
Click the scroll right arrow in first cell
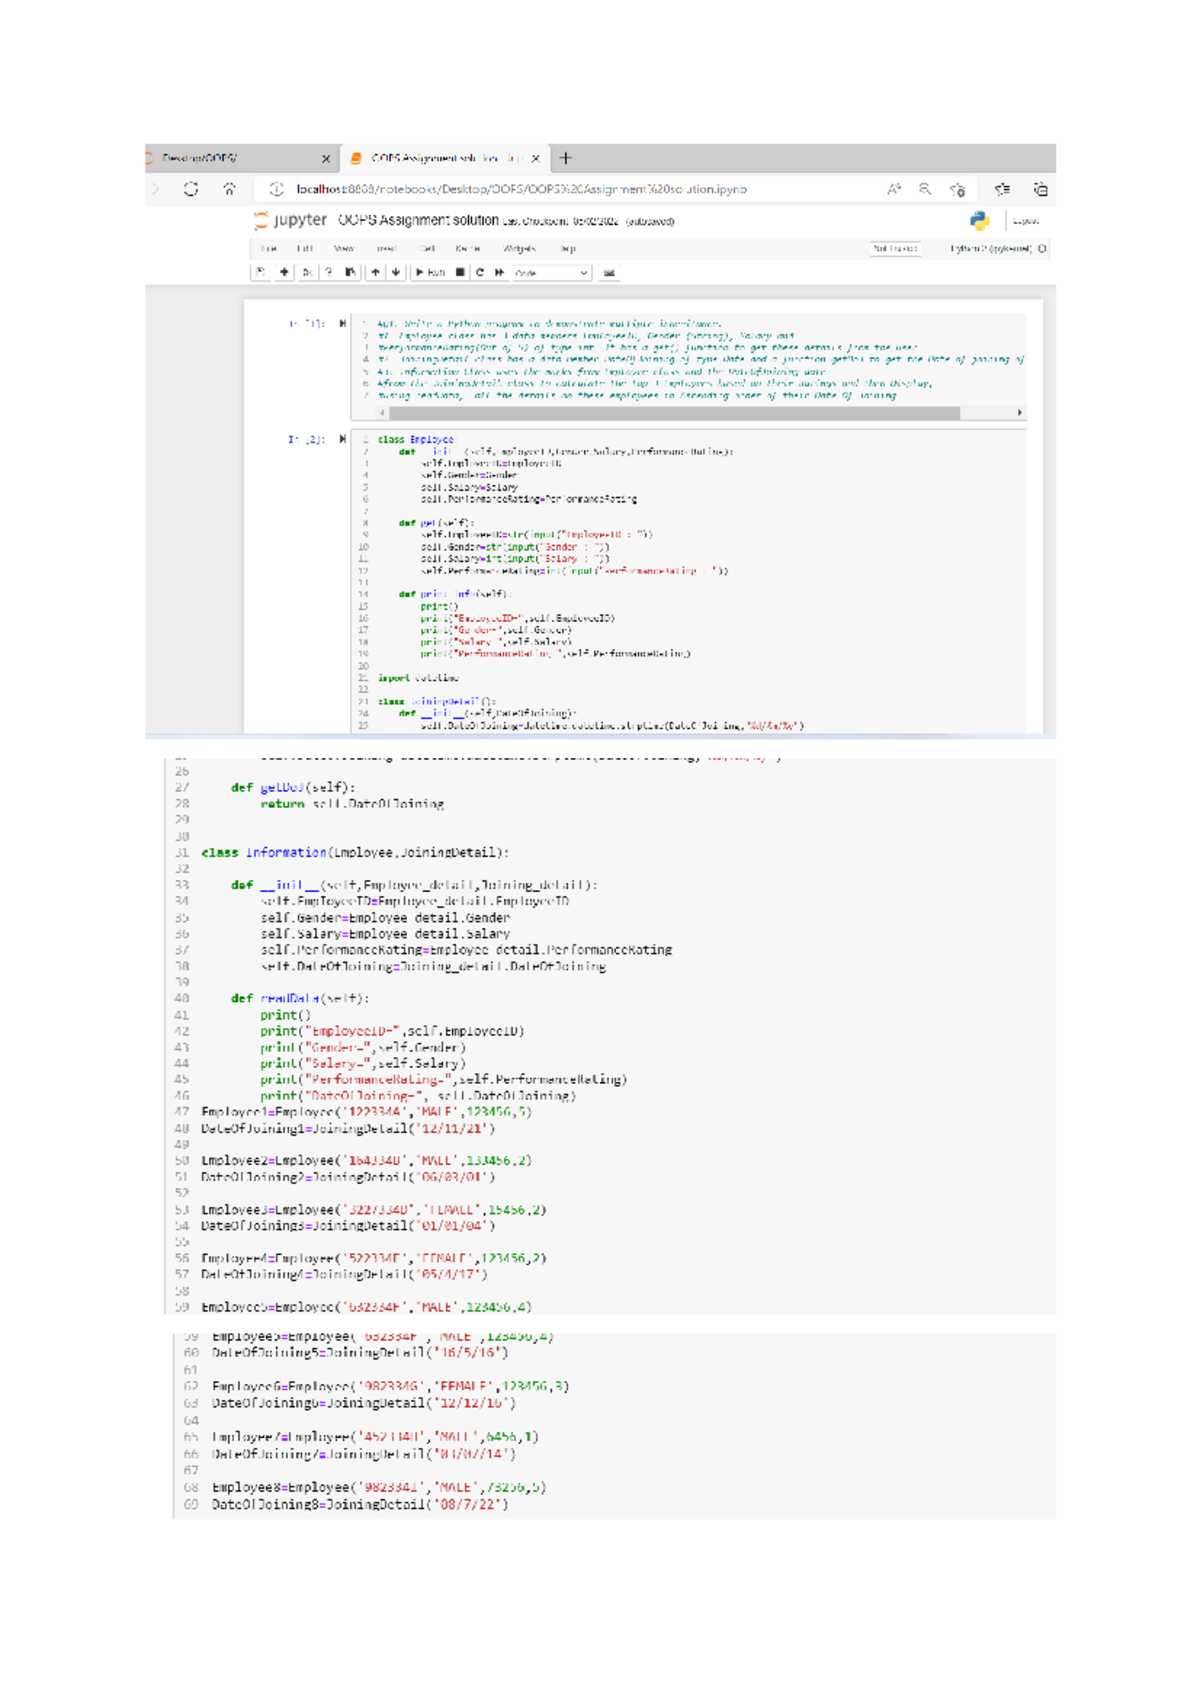click(1019, 412)
